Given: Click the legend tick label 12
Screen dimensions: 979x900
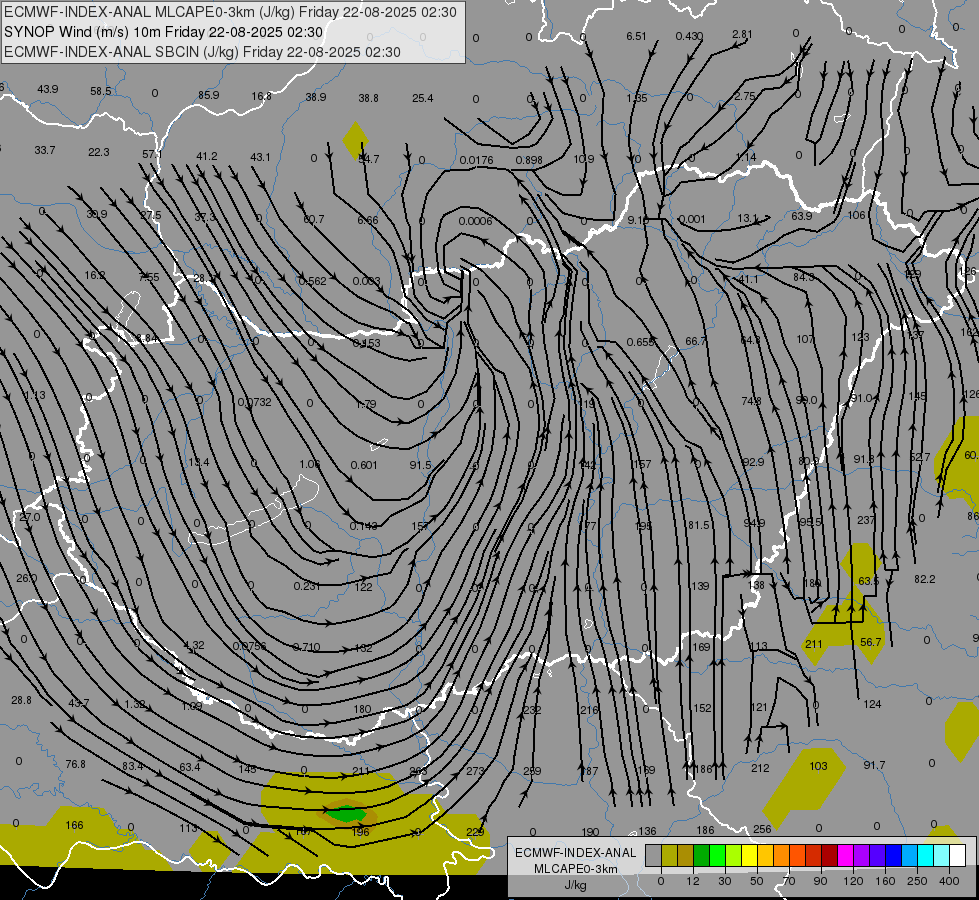Looking at the screenshot, I should pos(692,881).
